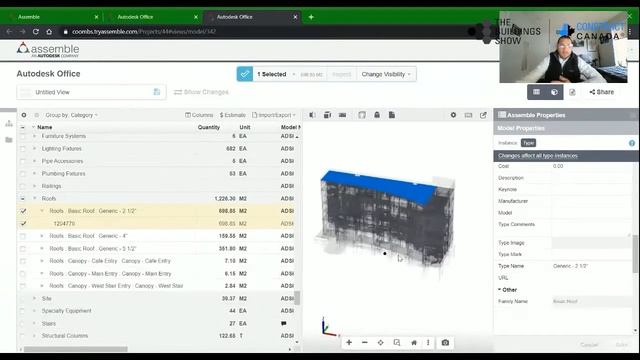Screen dimensions: 640x360
Task: Open viewer settings gear icon
Action: pyautogui.click(x=453, y=115)
